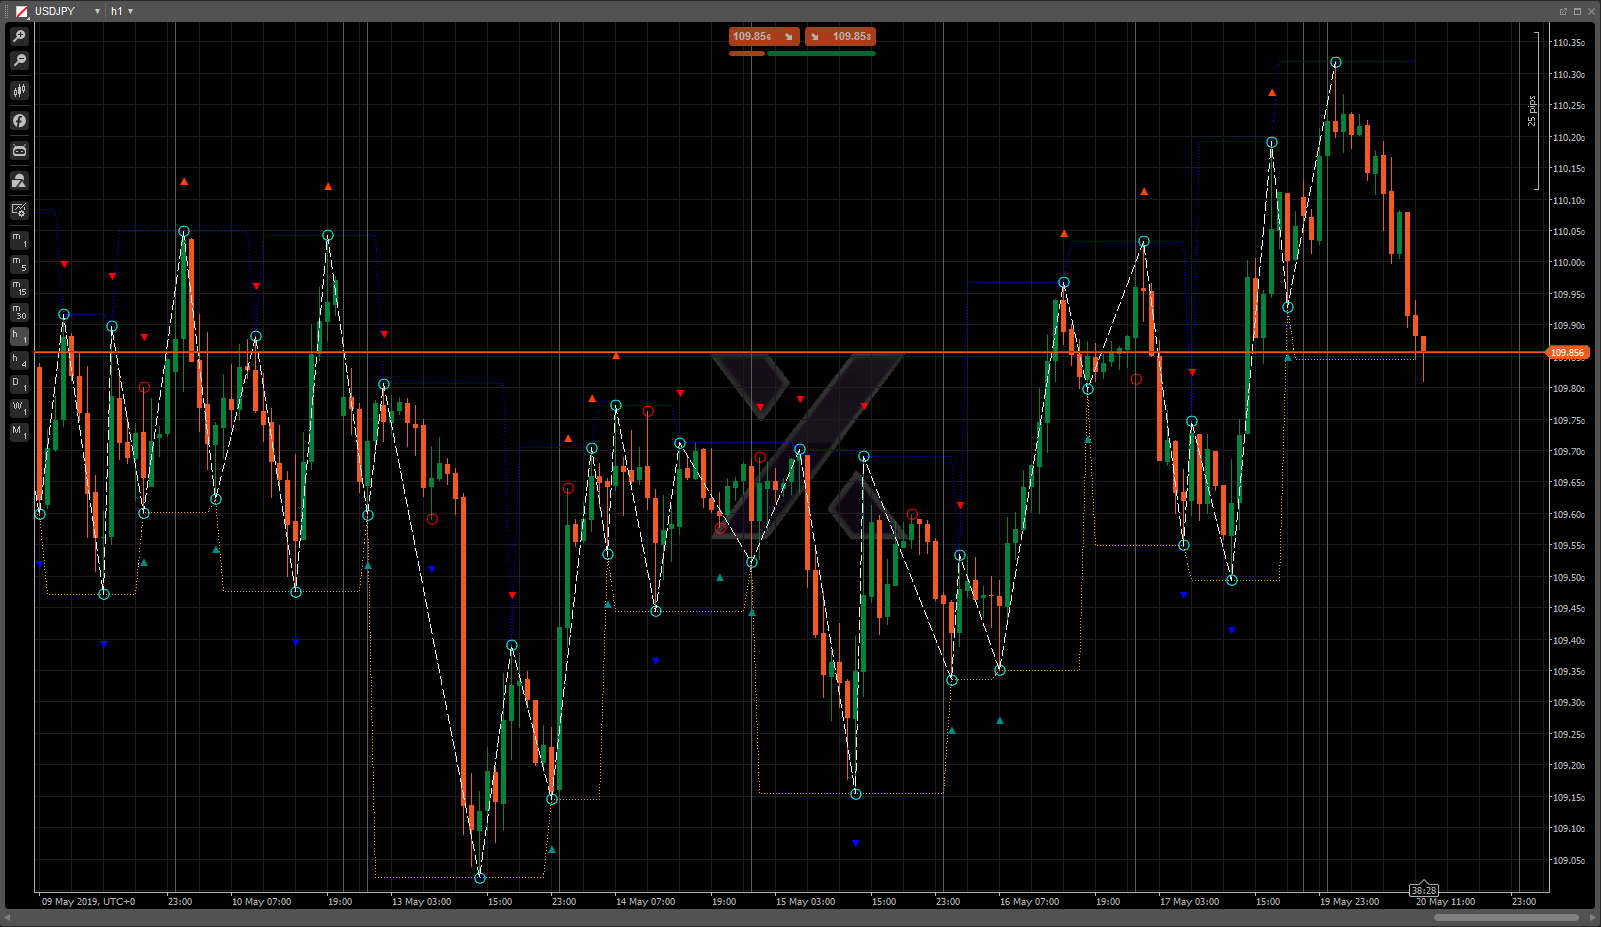Viewport: 1601px width, 927px height.
Task: Switch to m30 timeframe
Action: click(19, 312)
